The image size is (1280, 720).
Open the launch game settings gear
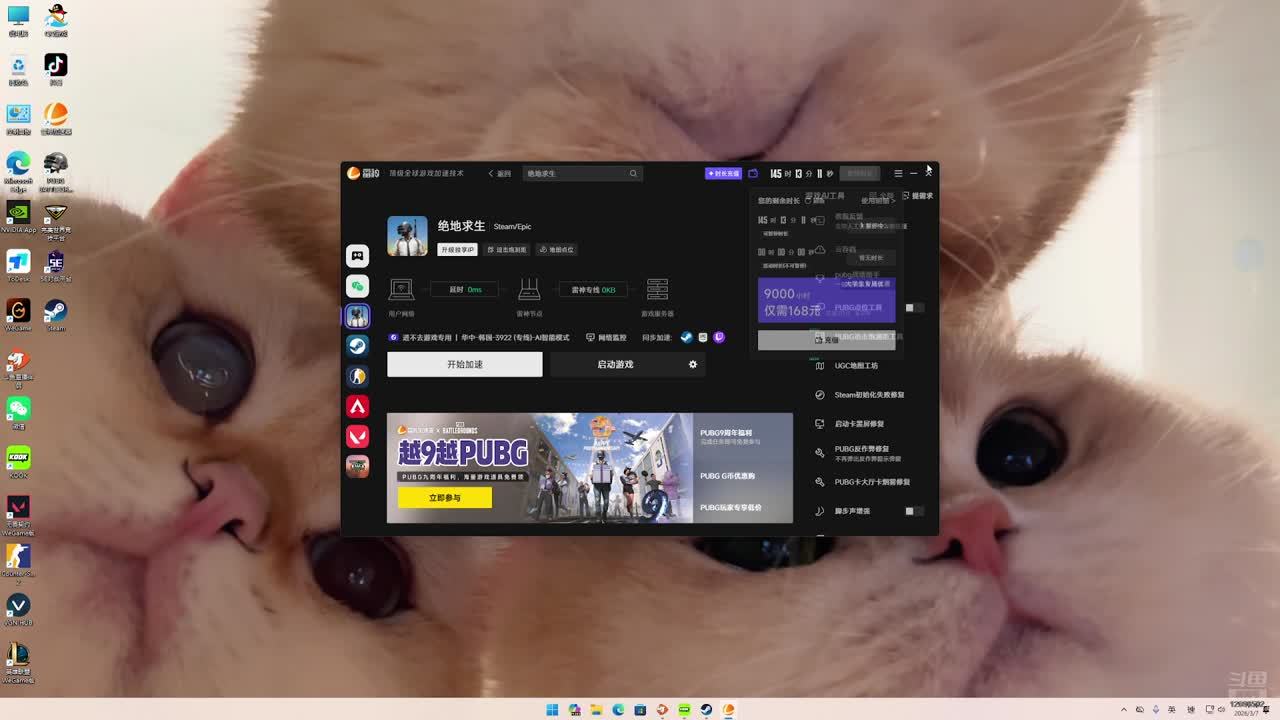[692, 364]
